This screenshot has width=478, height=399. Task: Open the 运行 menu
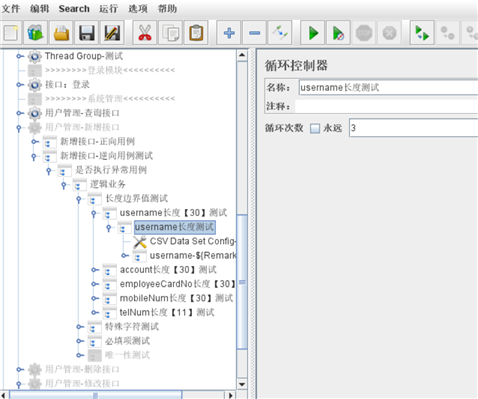point(108,9)
